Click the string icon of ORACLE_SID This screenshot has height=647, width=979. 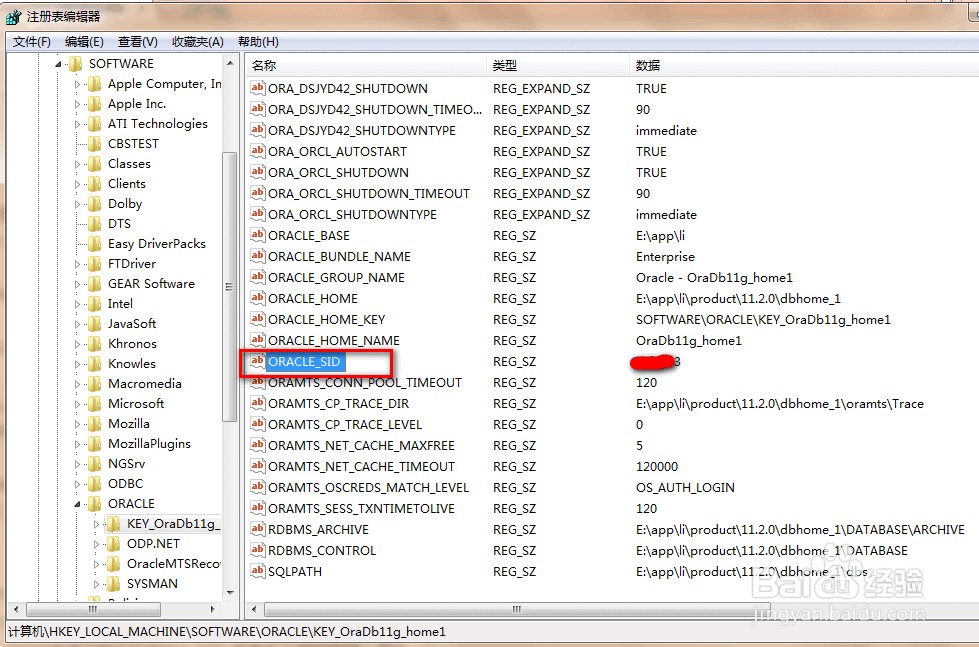tap(257, 362)
